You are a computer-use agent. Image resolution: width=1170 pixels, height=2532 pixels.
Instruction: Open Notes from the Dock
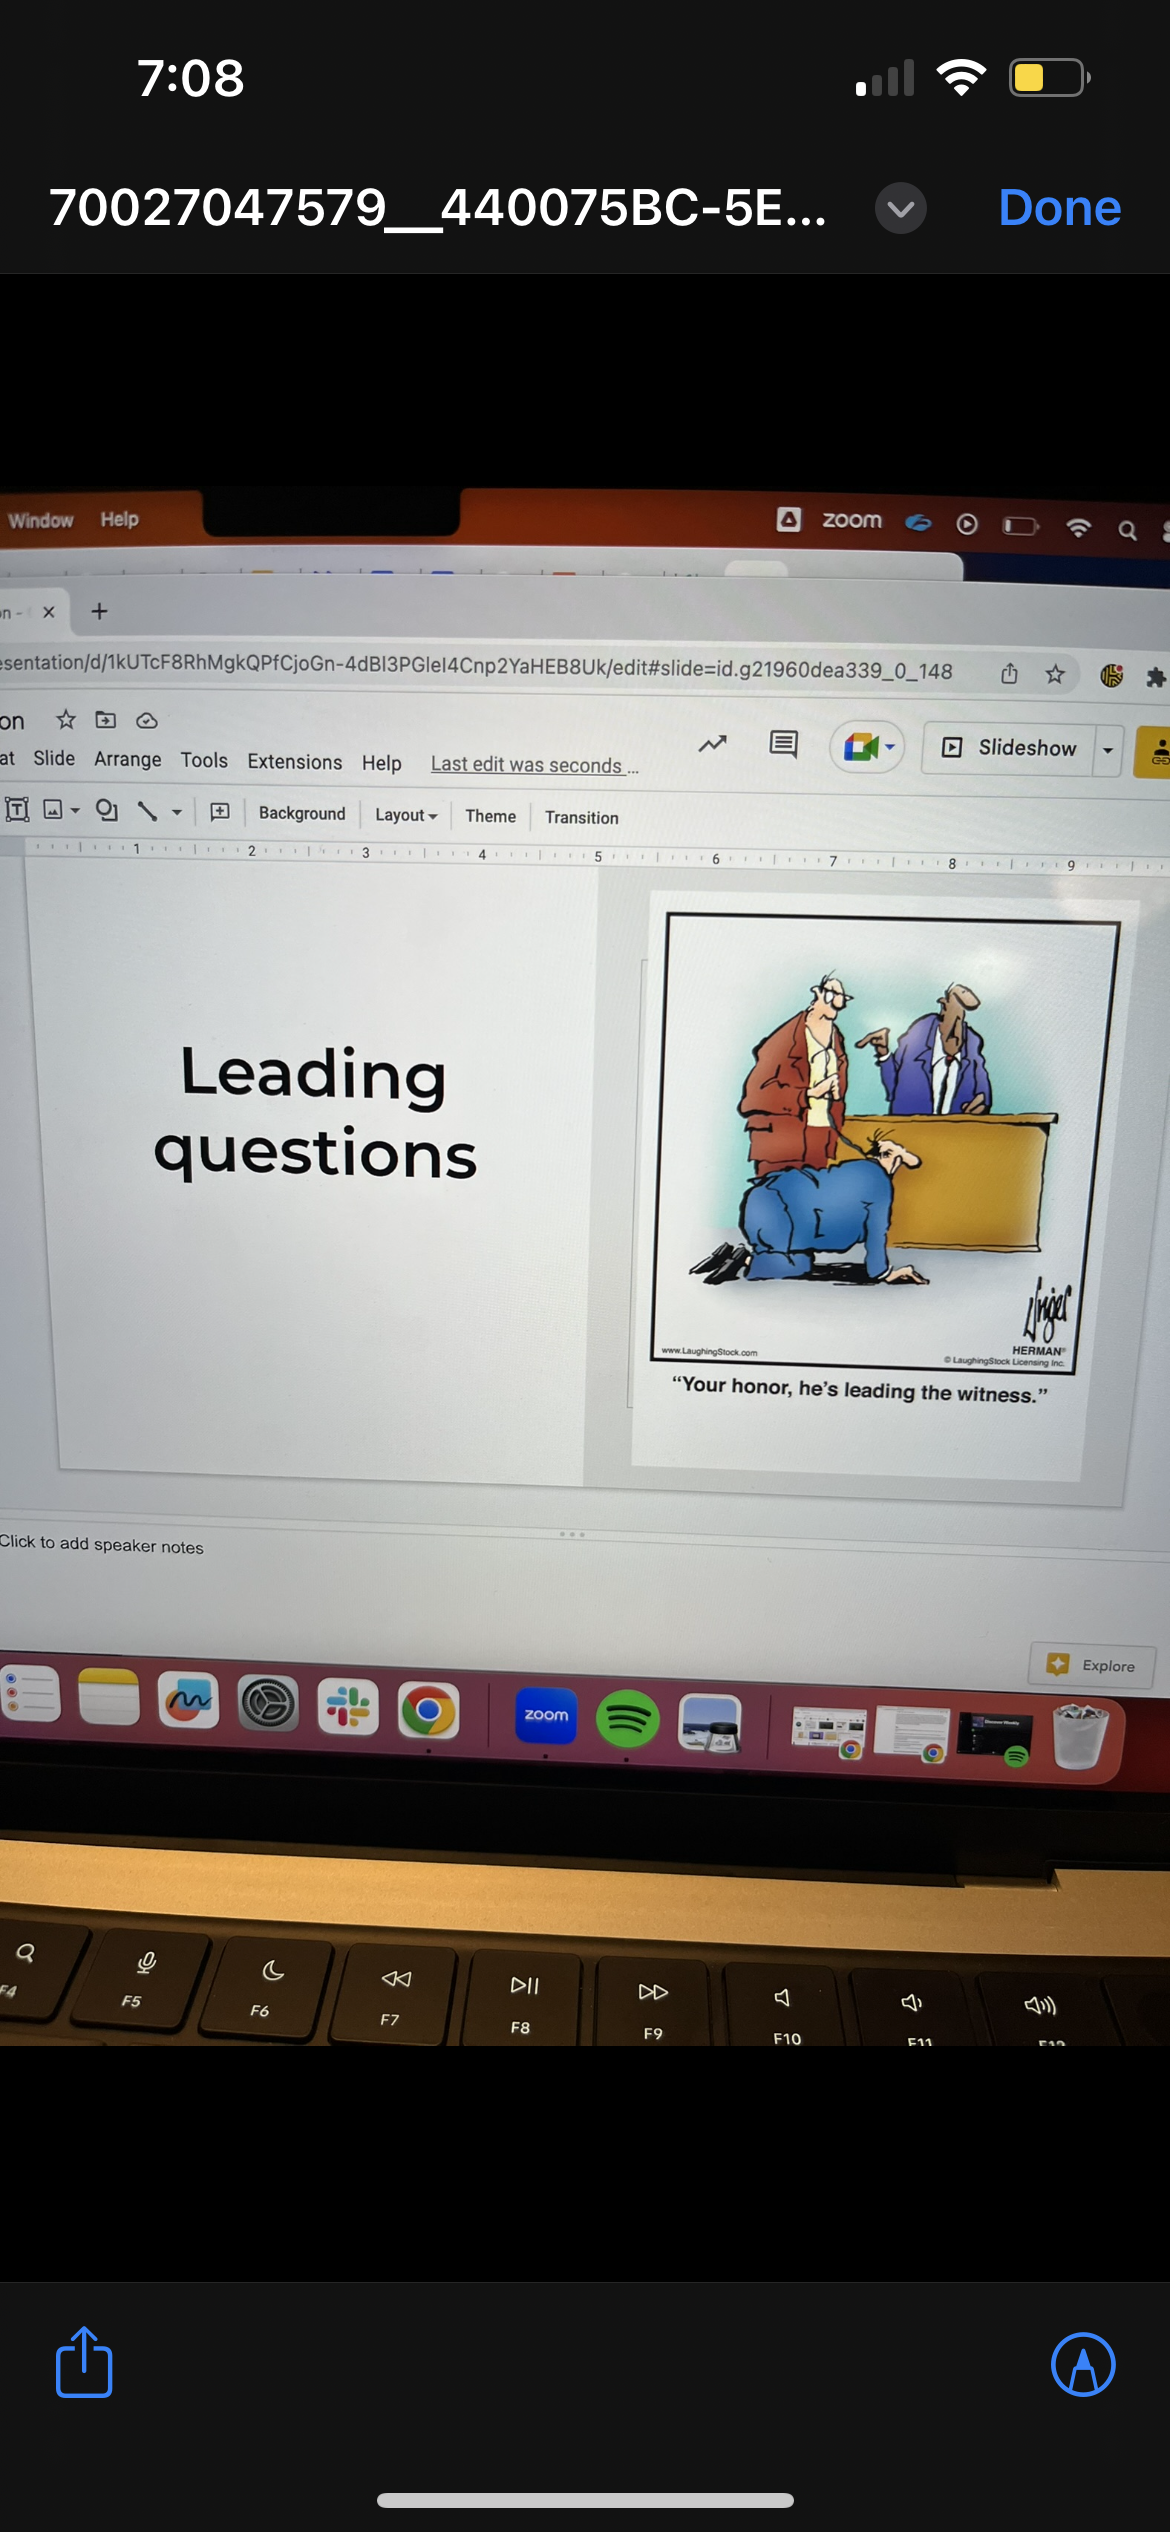[x=109, y=1698]
